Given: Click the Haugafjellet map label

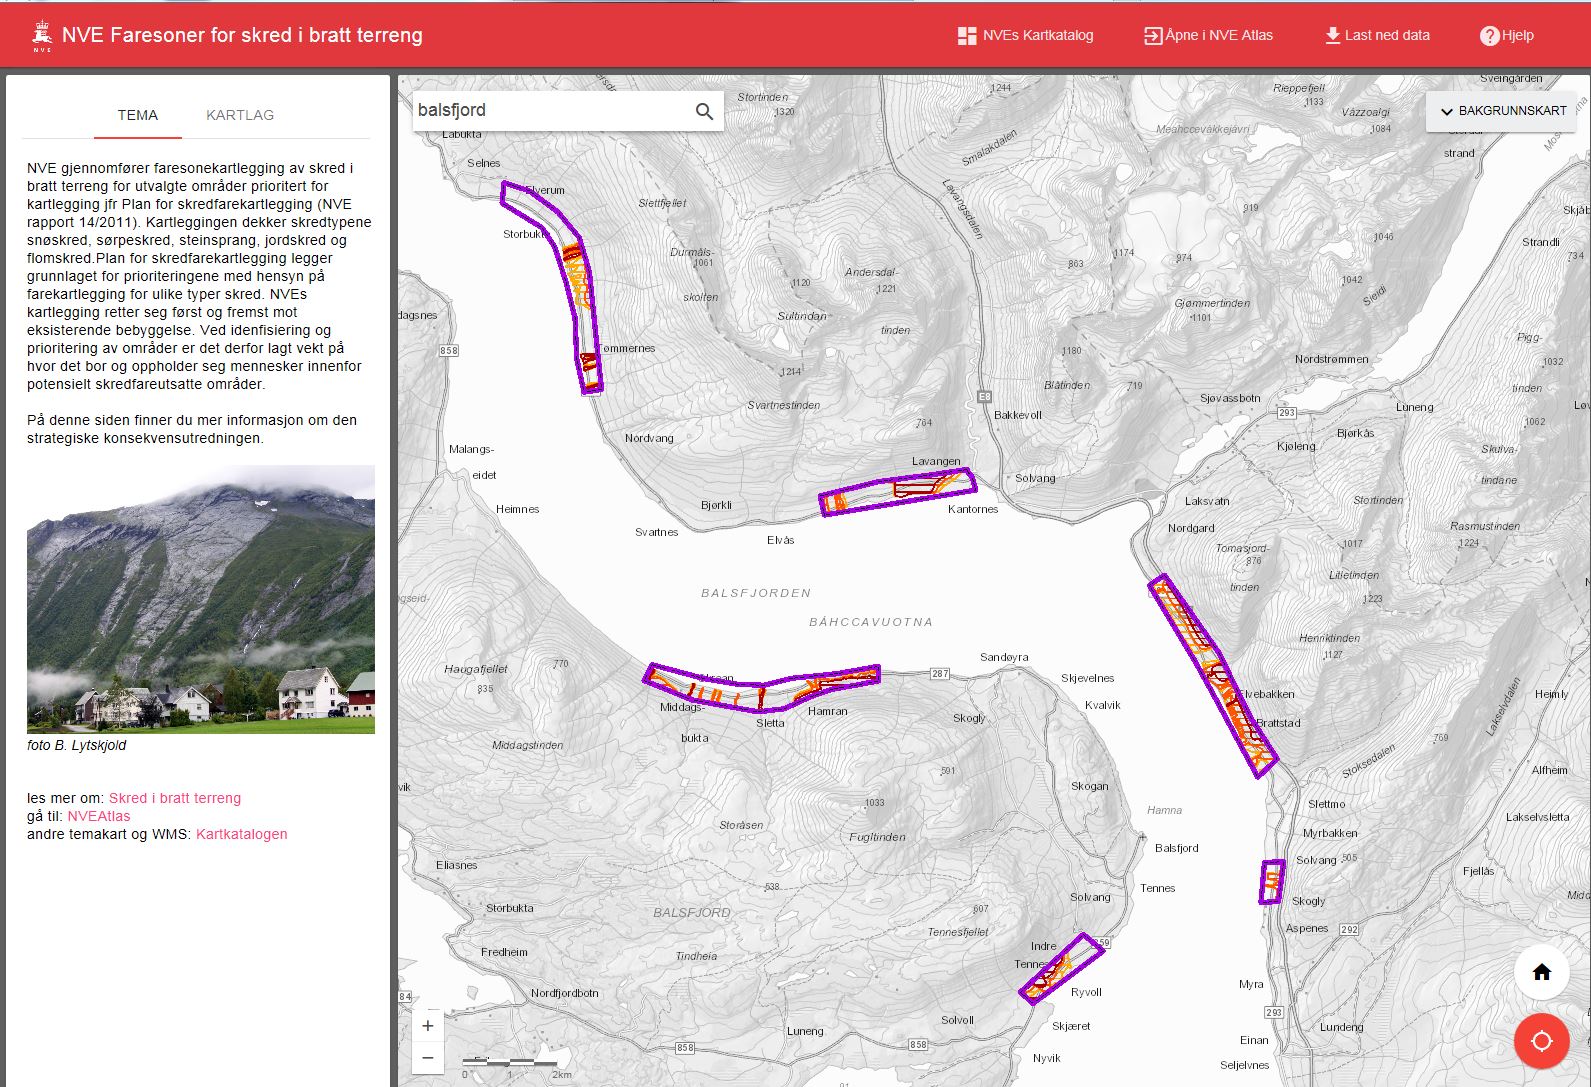Looking at the screenshot, I should [x=476, y=669].
